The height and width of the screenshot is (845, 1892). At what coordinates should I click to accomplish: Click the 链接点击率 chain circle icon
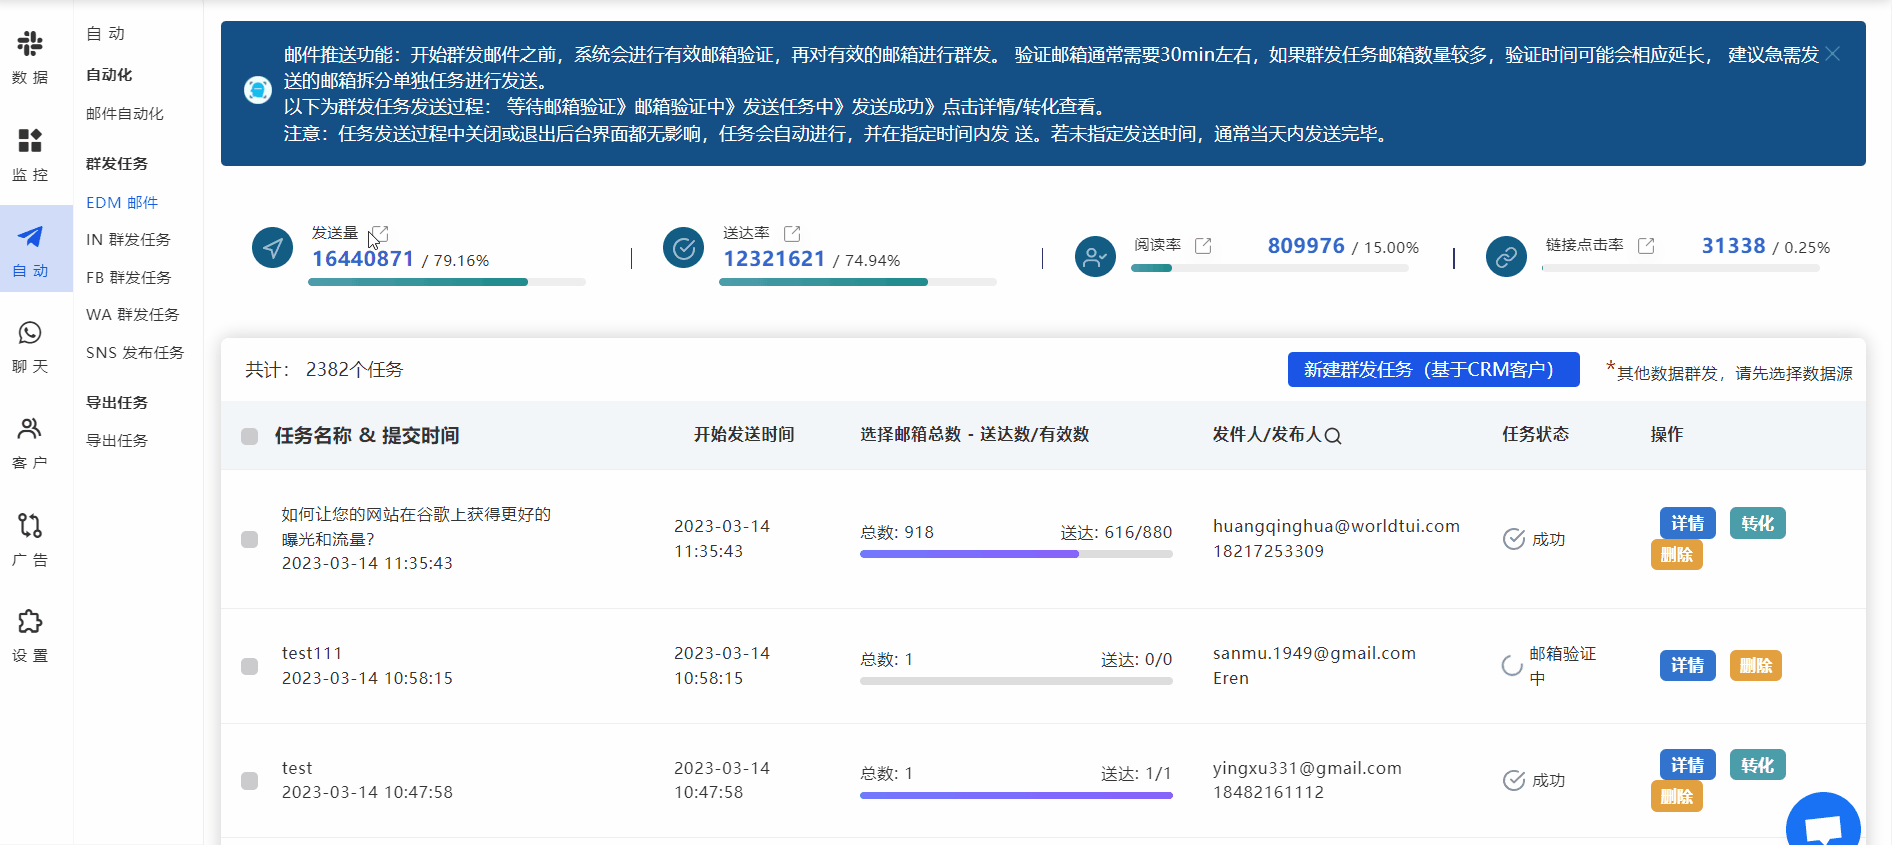tap(1506, 257)
